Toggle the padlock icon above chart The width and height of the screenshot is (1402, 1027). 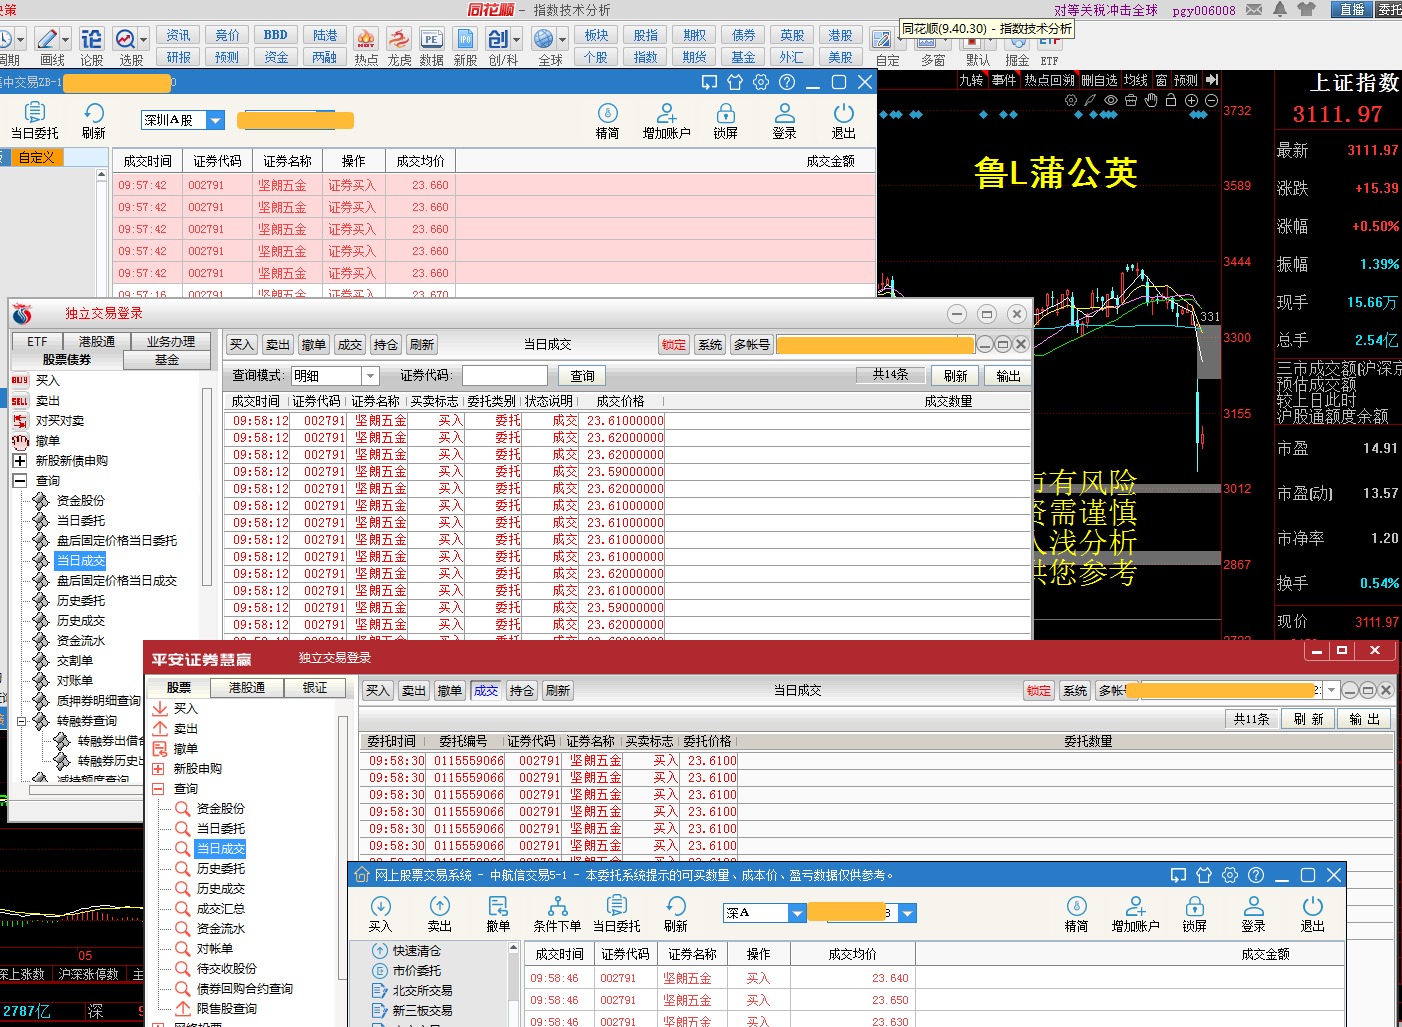pyautogui.click(x=1171, y=100)
